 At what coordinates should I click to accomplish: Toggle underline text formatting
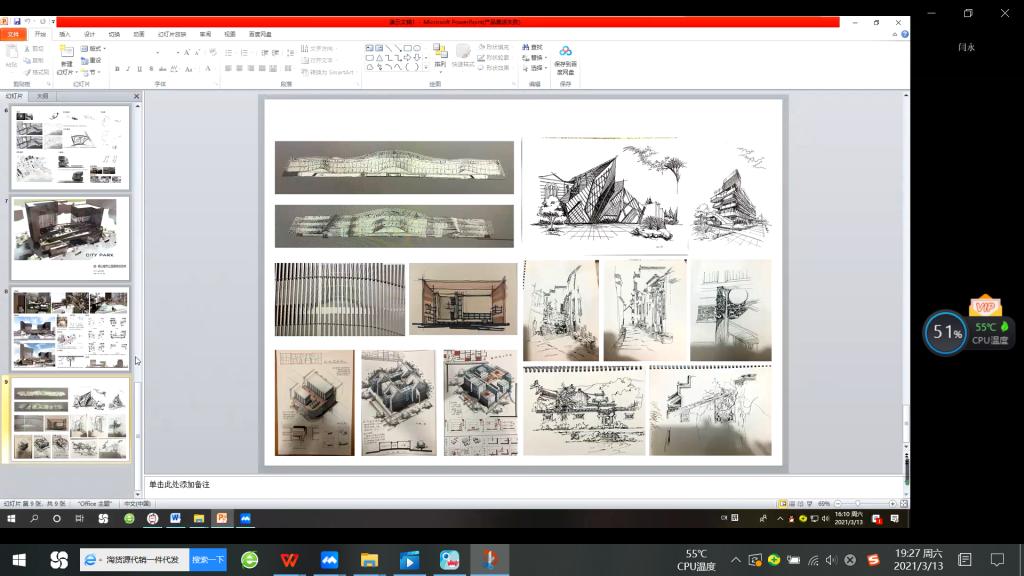click(139, 69)
